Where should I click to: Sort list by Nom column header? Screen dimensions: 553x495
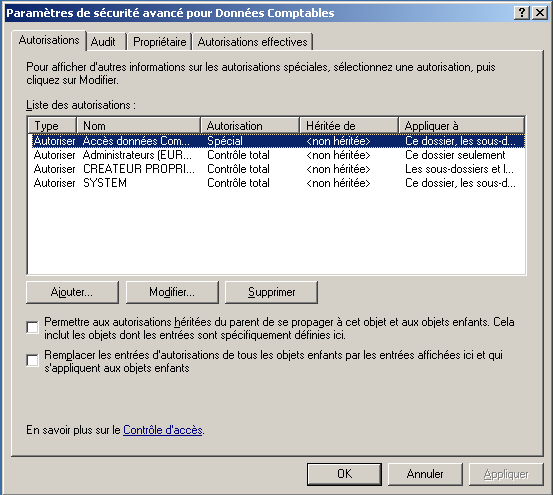point(139,126)
